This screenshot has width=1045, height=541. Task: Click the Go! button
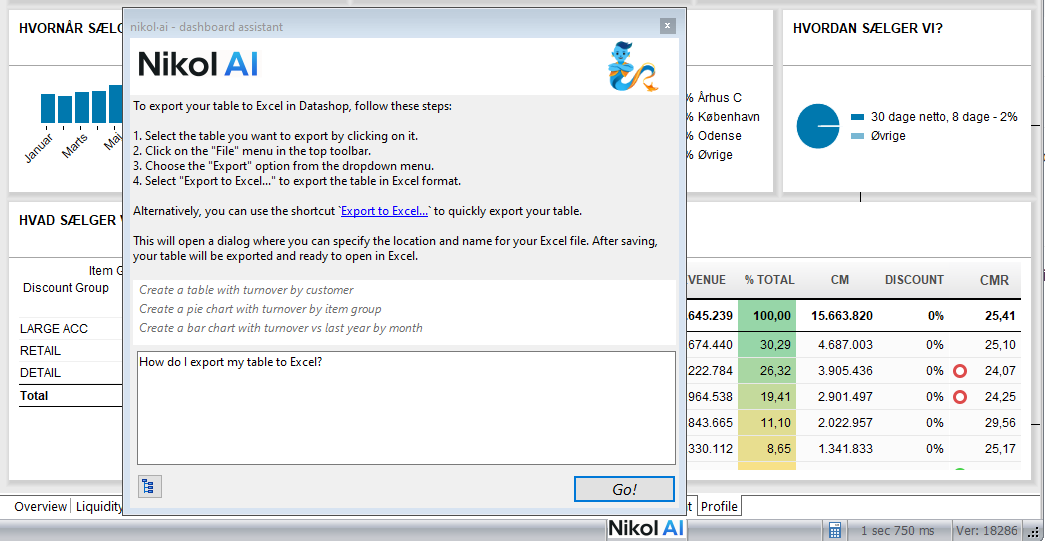tap(624, 490)
